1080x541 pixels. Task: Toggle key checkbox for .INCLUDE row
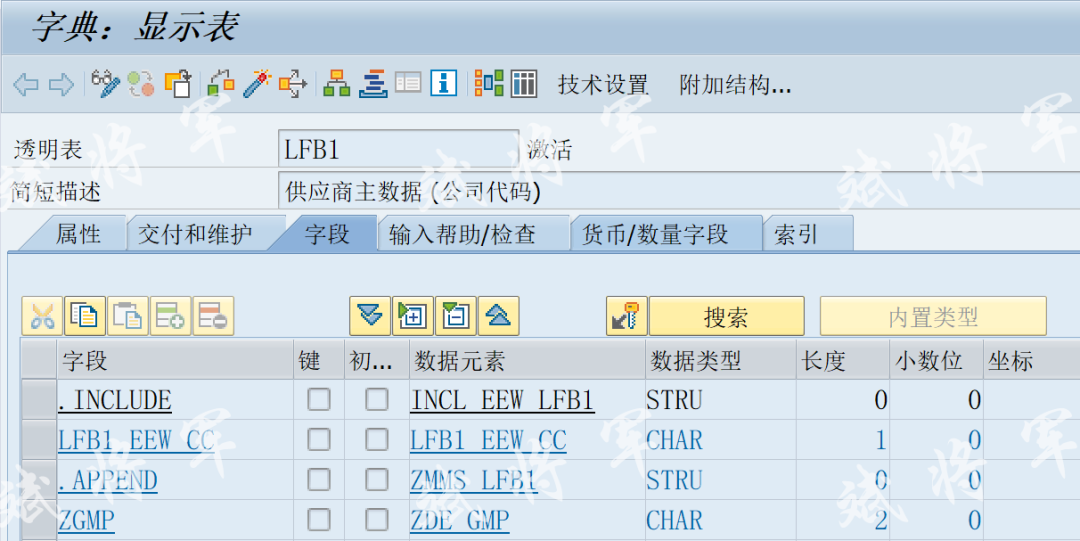[x=318, y=399]
